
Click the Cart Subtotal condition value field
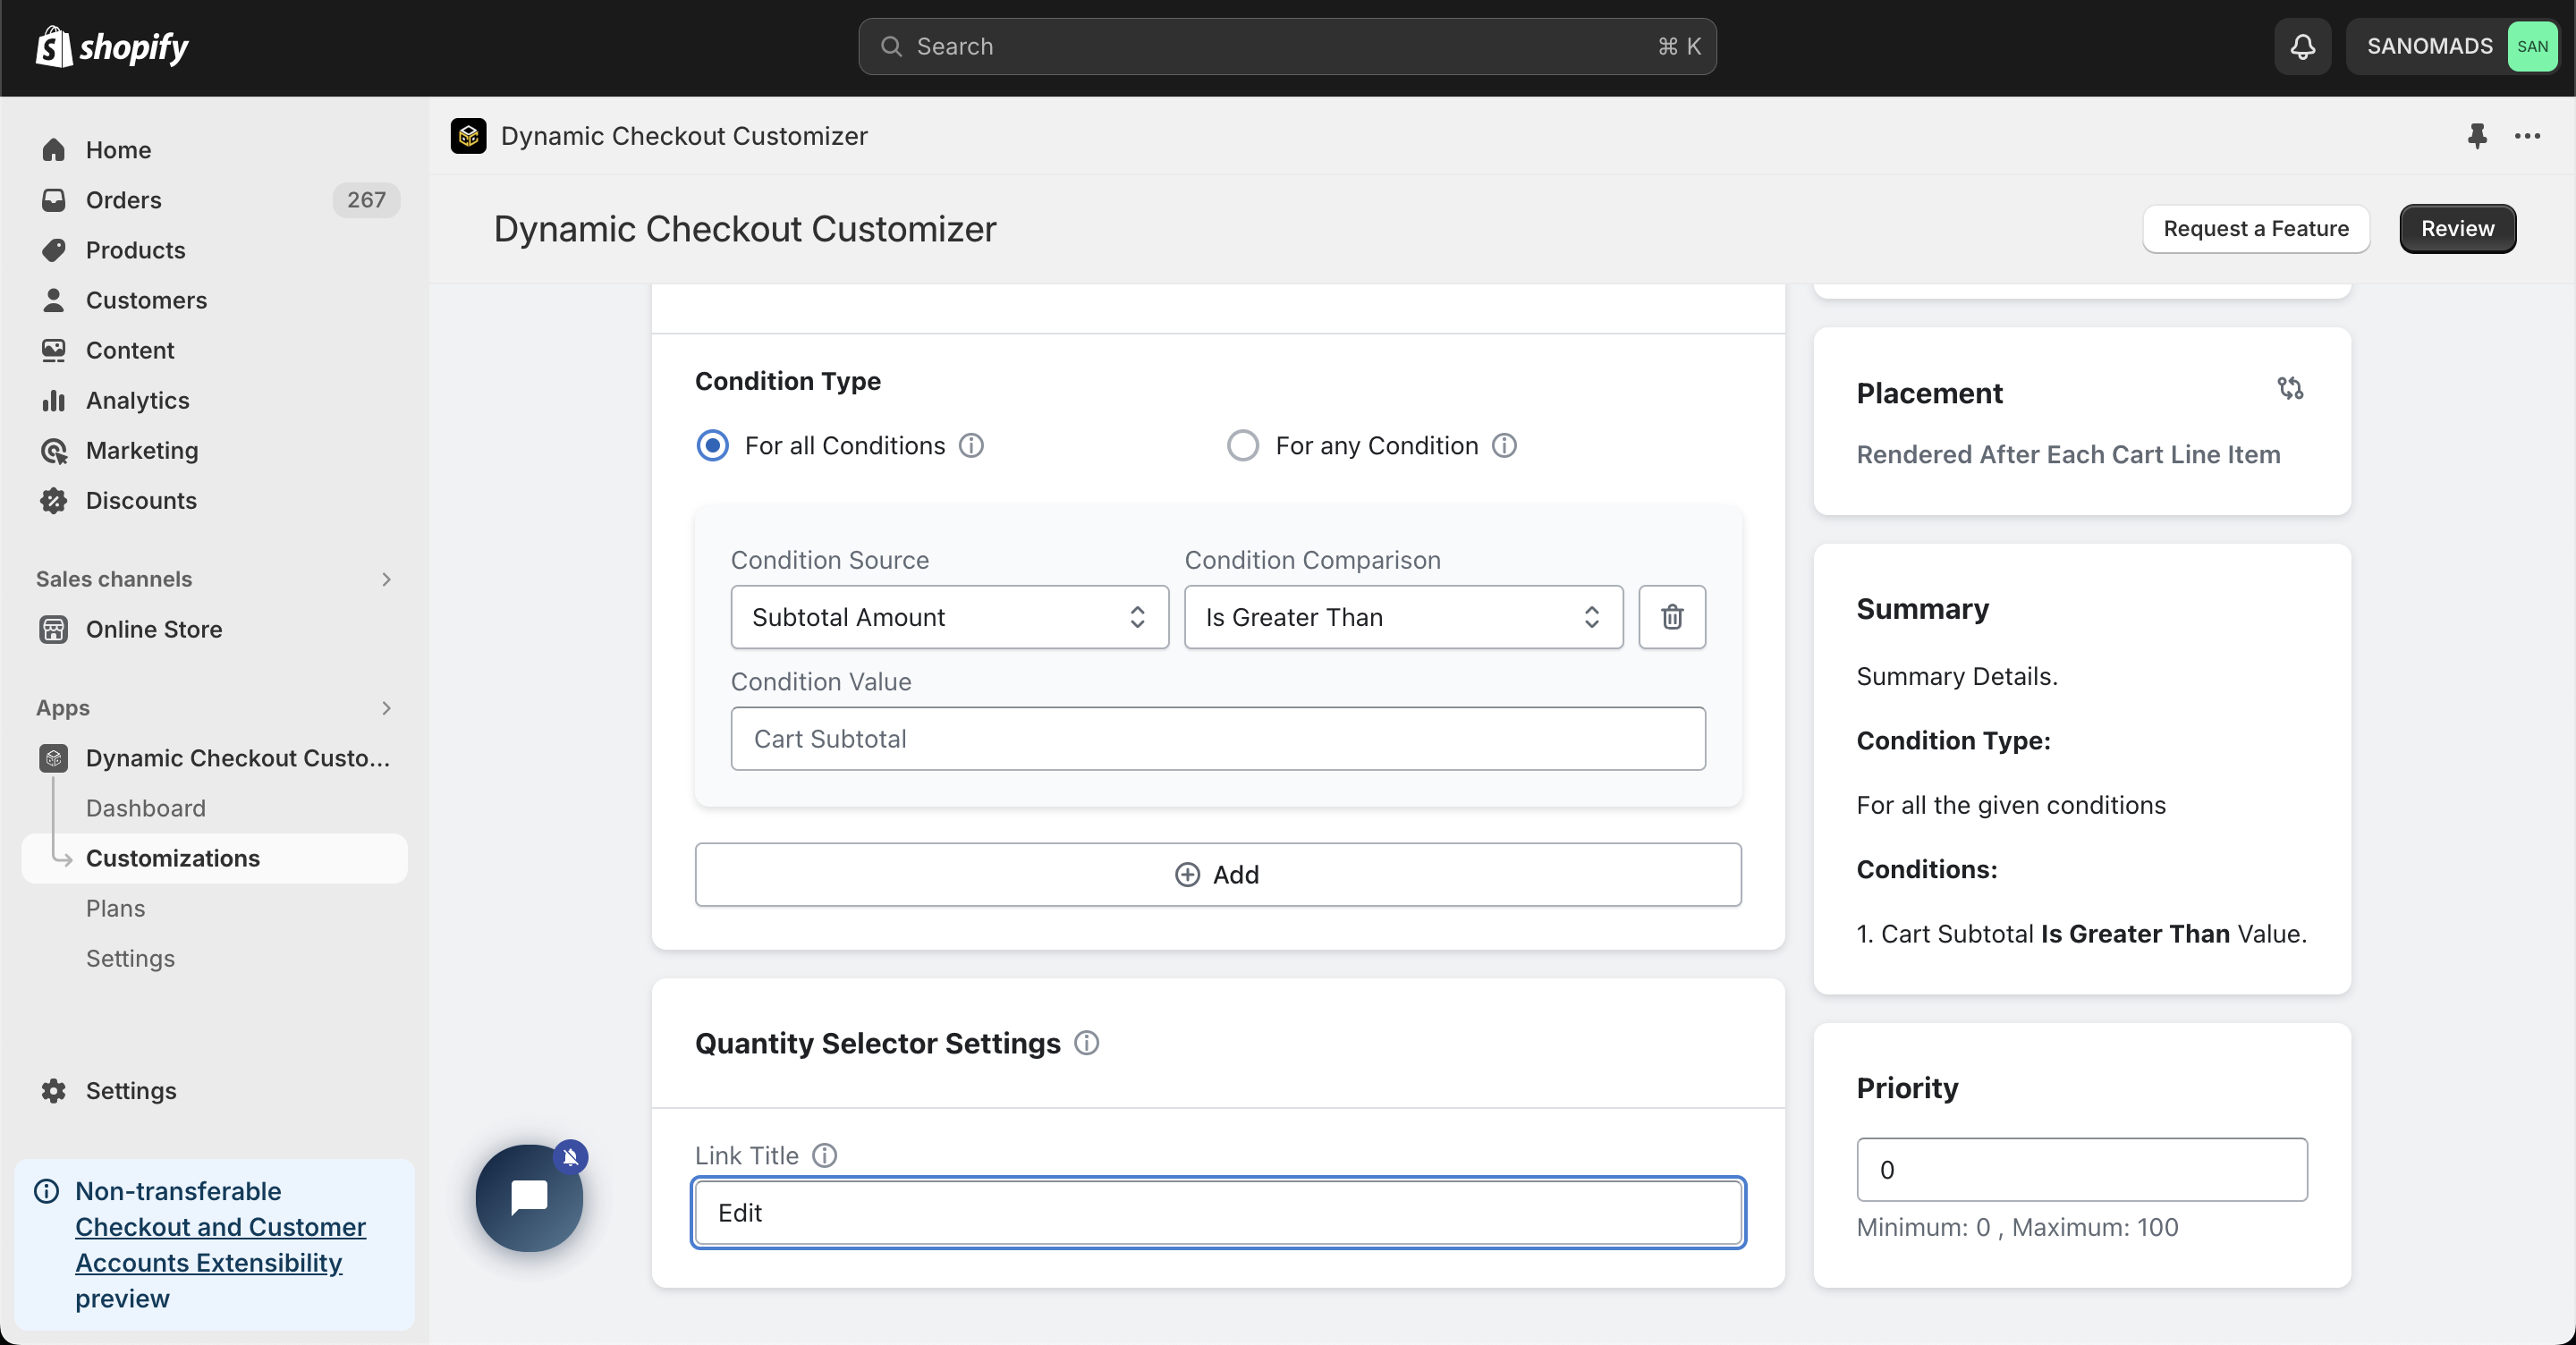coord(1217,738)
